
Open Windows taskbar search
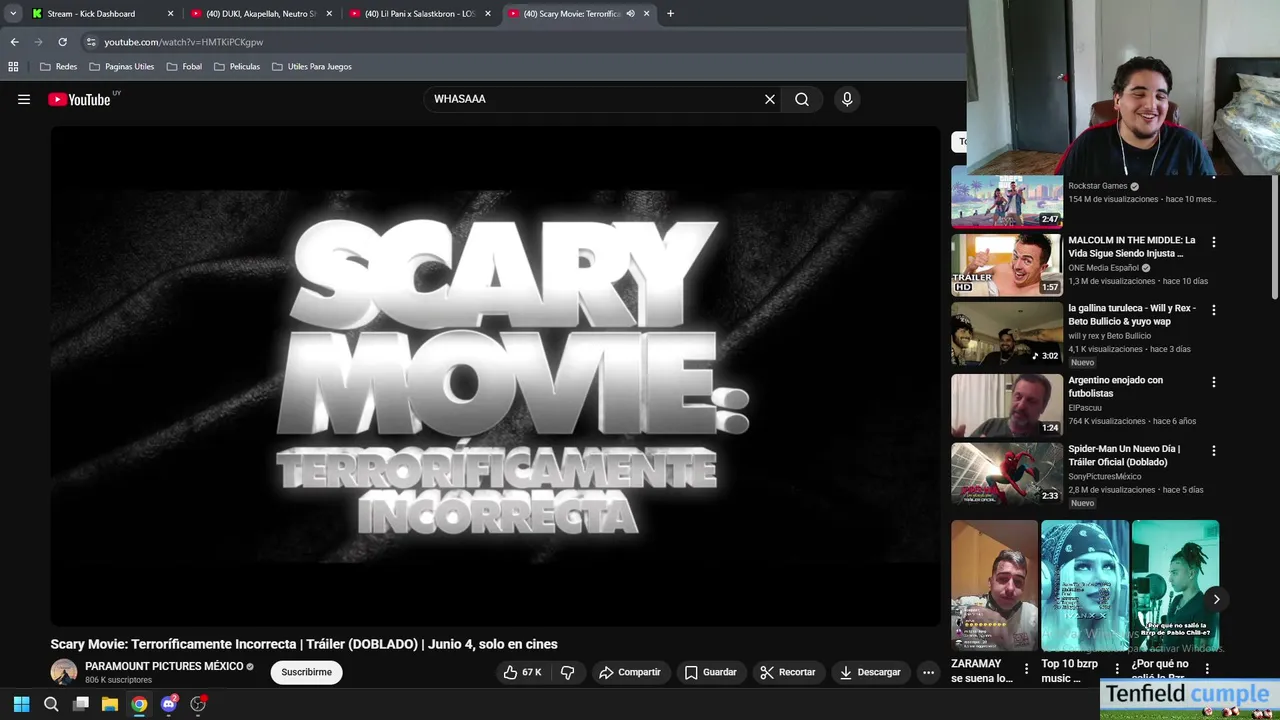(51, 704)
